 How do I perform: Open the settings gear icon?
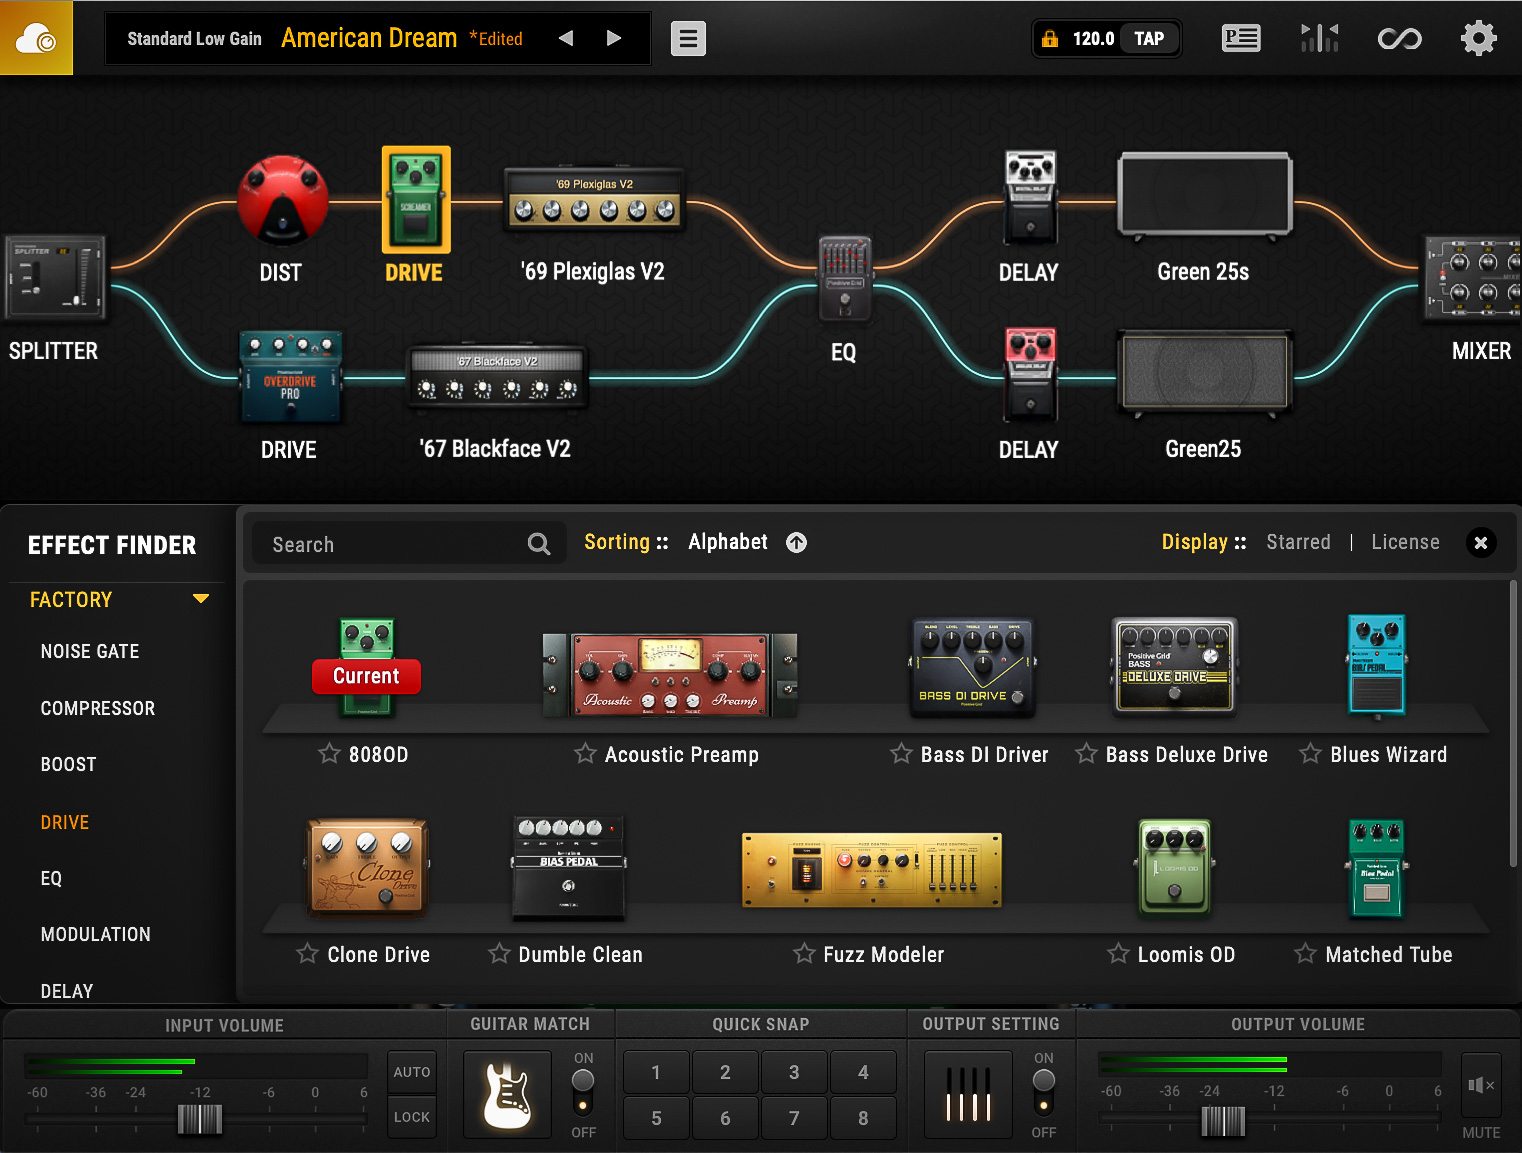tap(1478, 39)
